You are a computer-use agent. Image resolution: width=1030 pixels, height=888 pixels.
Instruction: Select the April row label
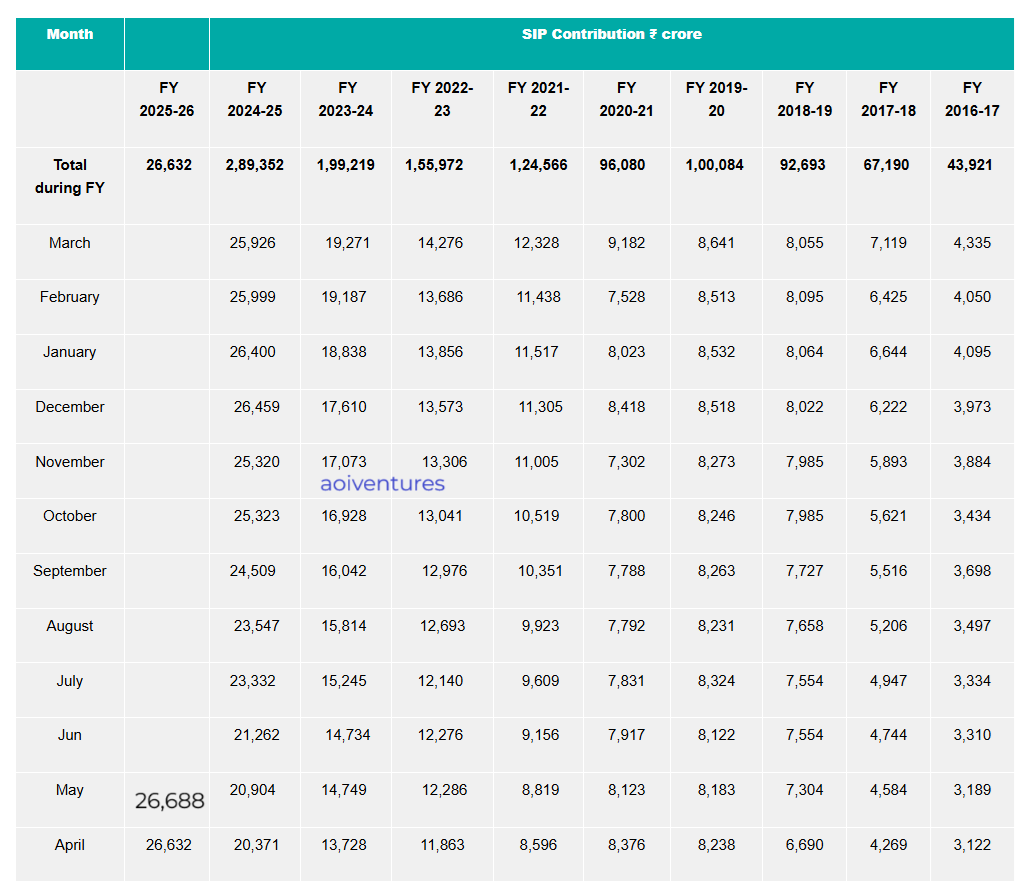point(70,845)
